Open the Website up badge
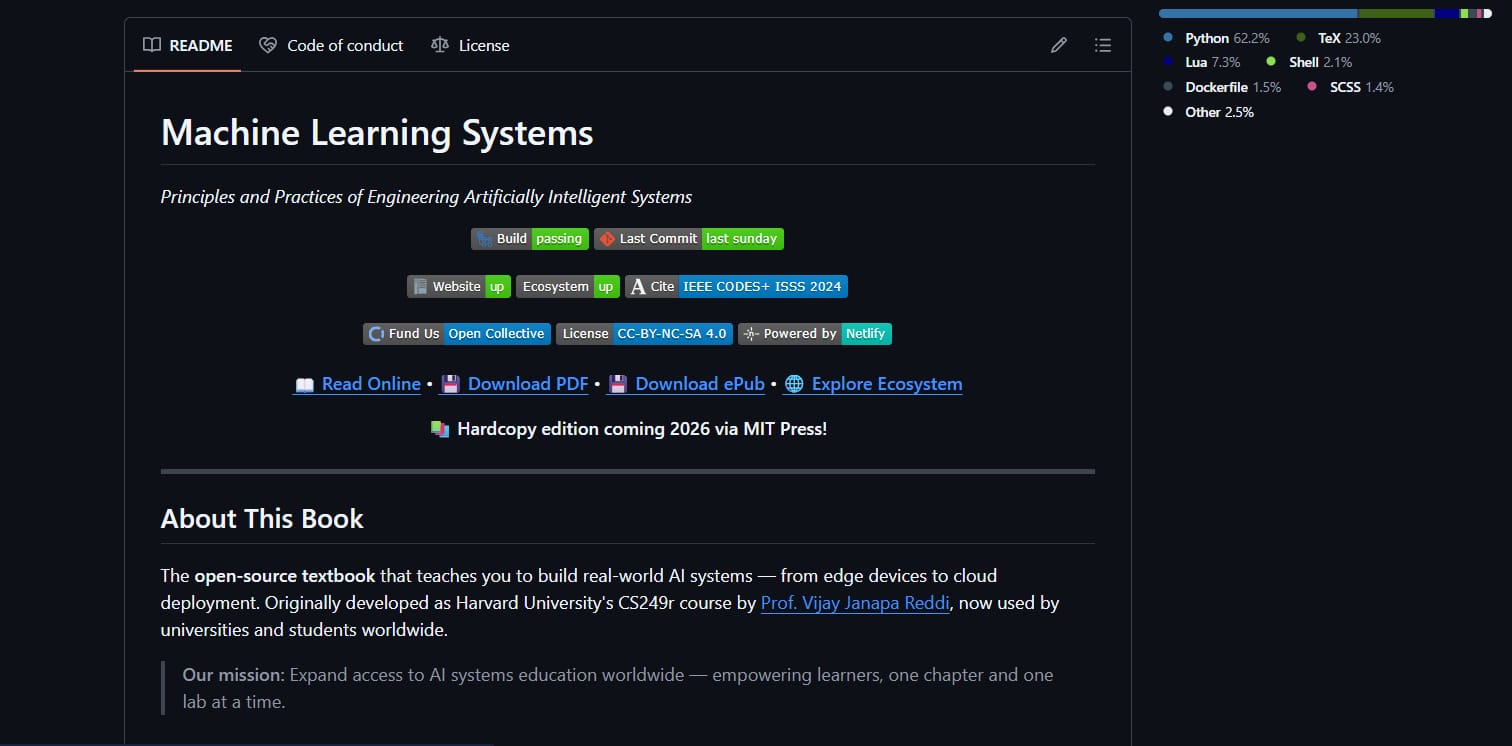1512x746 pixels. tap(458, 287)
